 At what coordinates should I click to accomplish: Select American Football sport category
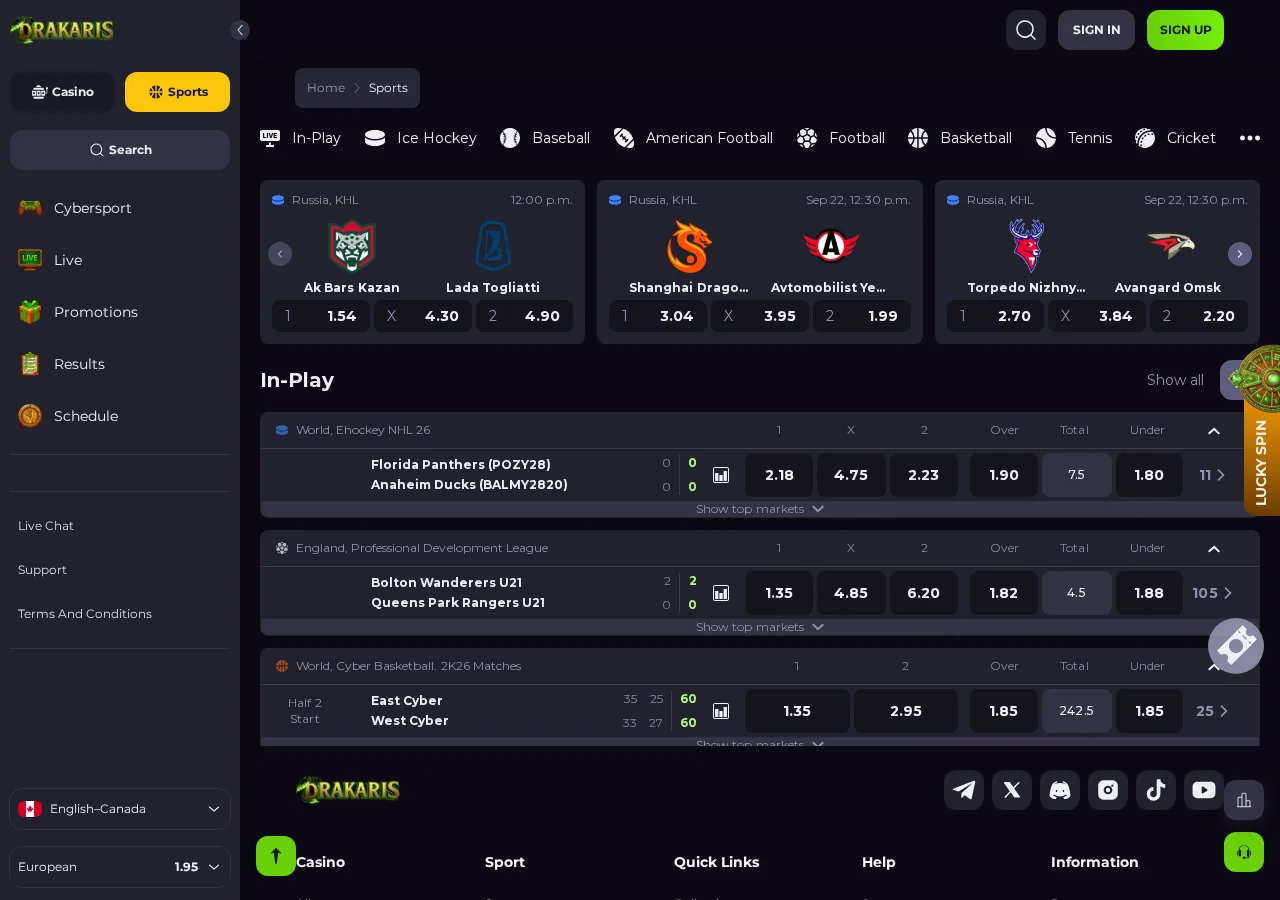[x=693, y=138]
